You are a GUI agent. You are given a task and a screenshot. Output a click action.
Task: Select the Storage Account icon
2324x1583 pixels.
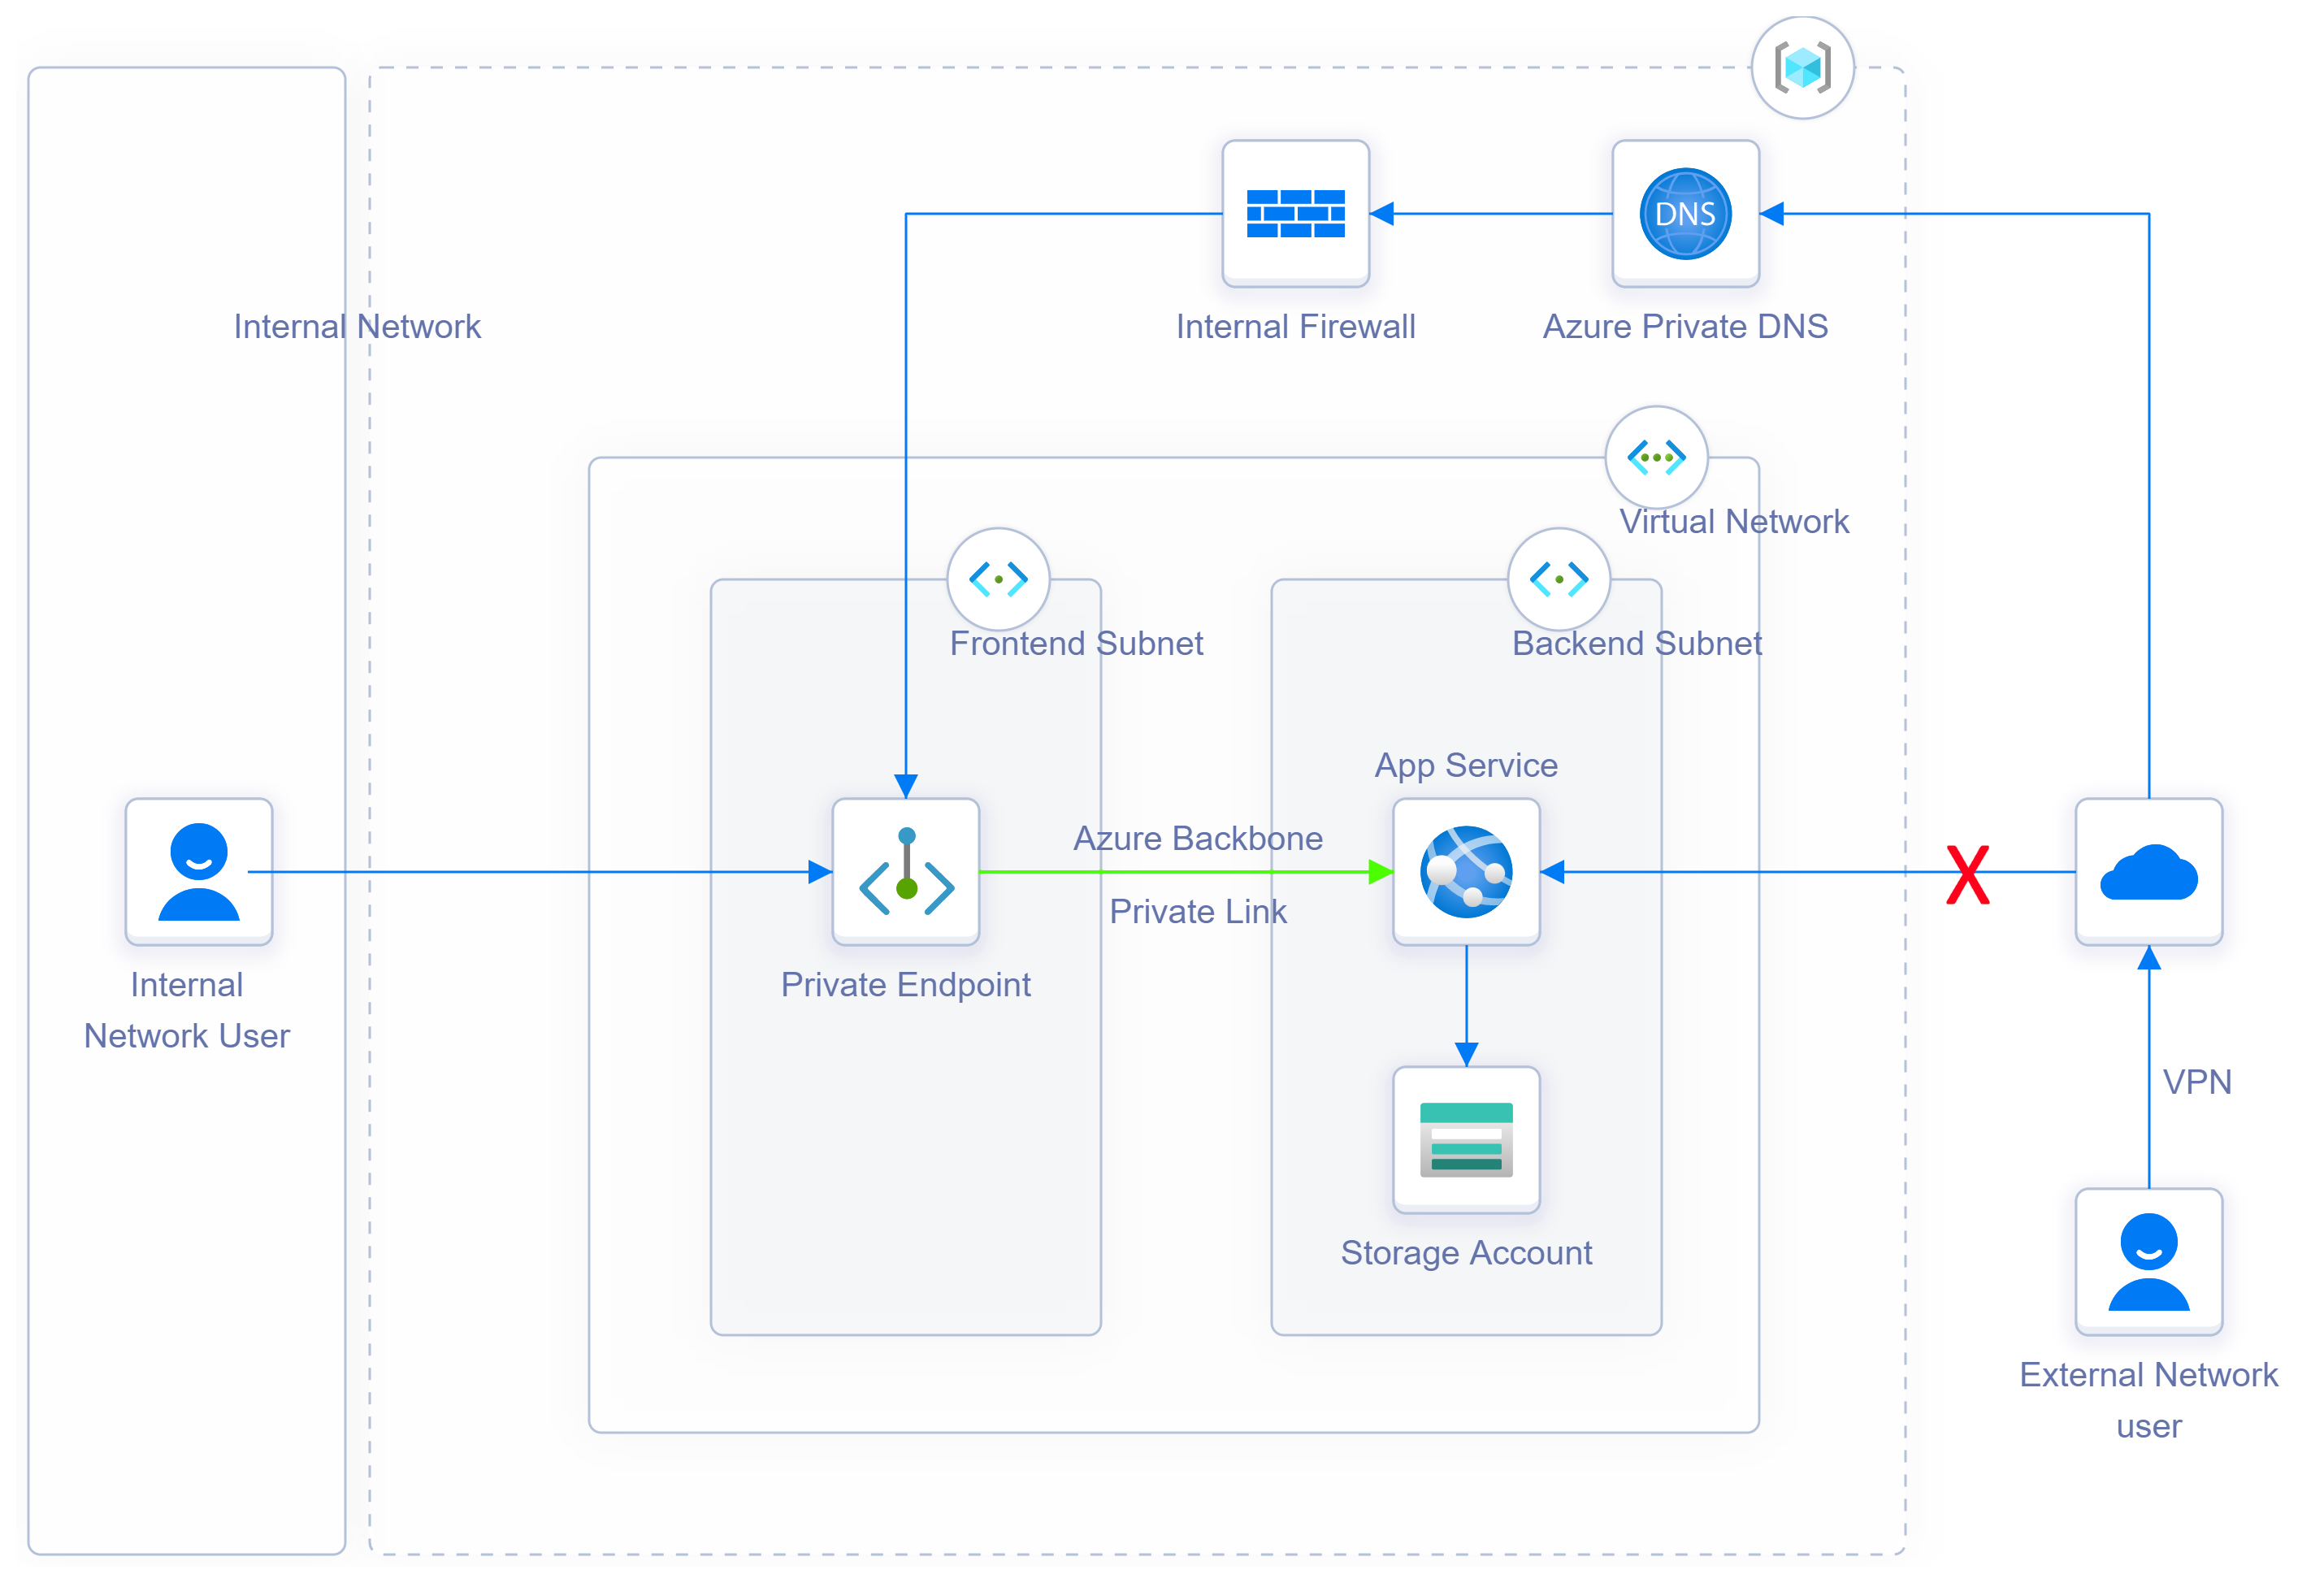click(1466, 1140)
